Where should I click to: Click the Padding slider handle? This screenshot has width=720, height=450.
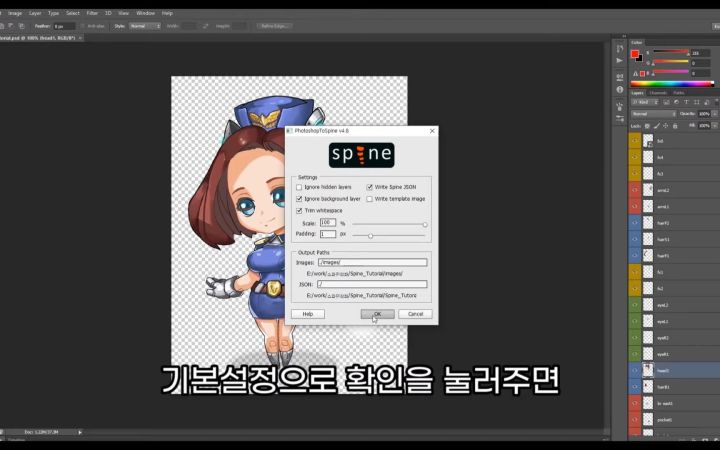pyautogui.click(x=370, y=236)
